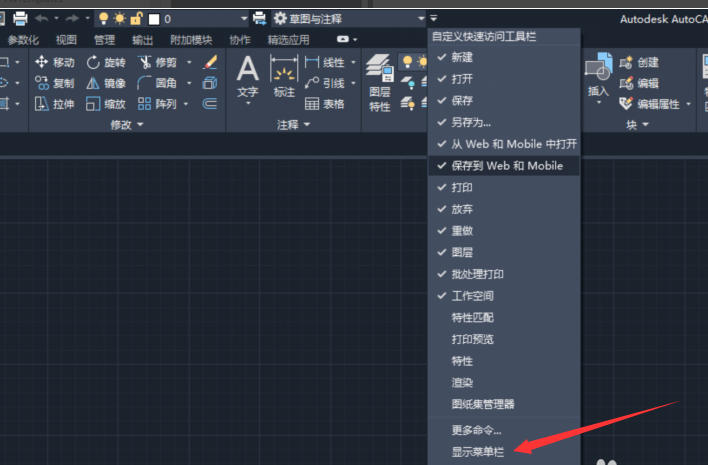Select the Leader (引线) tool
The image size is (708, 465).
[324, 83]
